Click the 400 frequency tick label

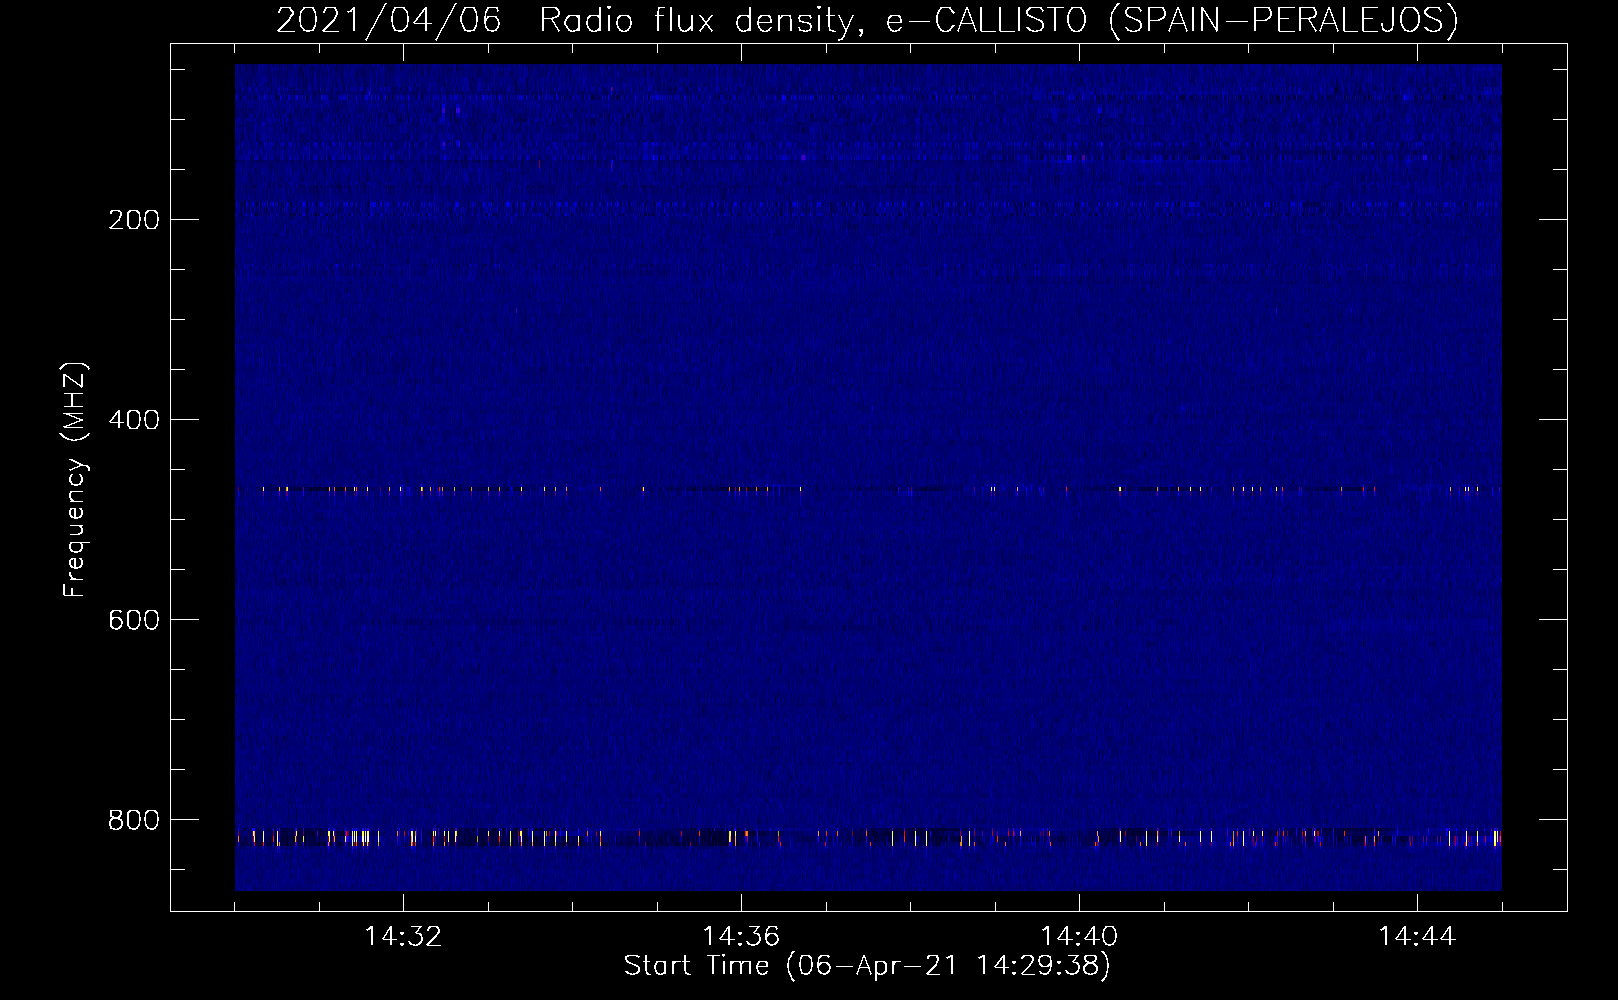click(134, 420)
